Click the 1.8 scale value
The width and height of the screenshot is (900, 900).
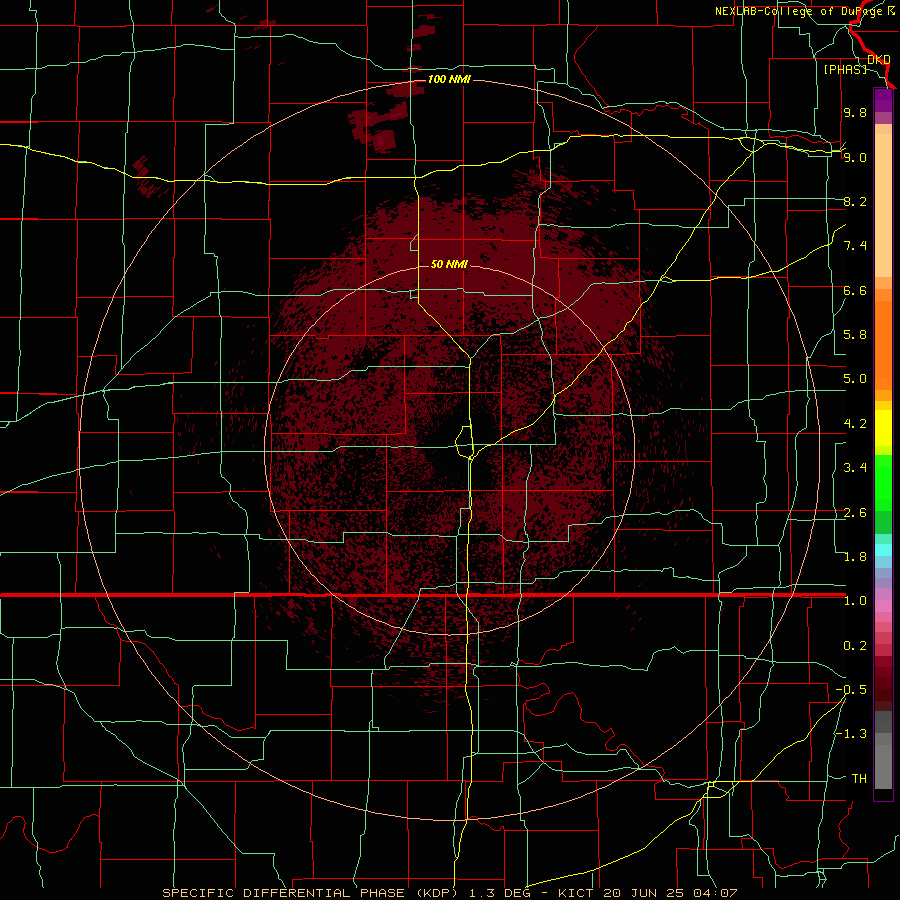(x=855, y=557)
